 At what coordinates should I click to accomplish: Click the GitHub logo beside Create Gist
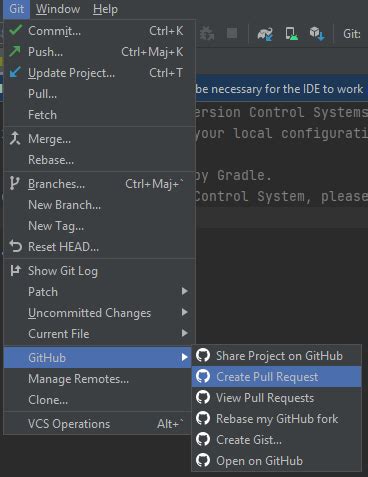tap(203, 439)
